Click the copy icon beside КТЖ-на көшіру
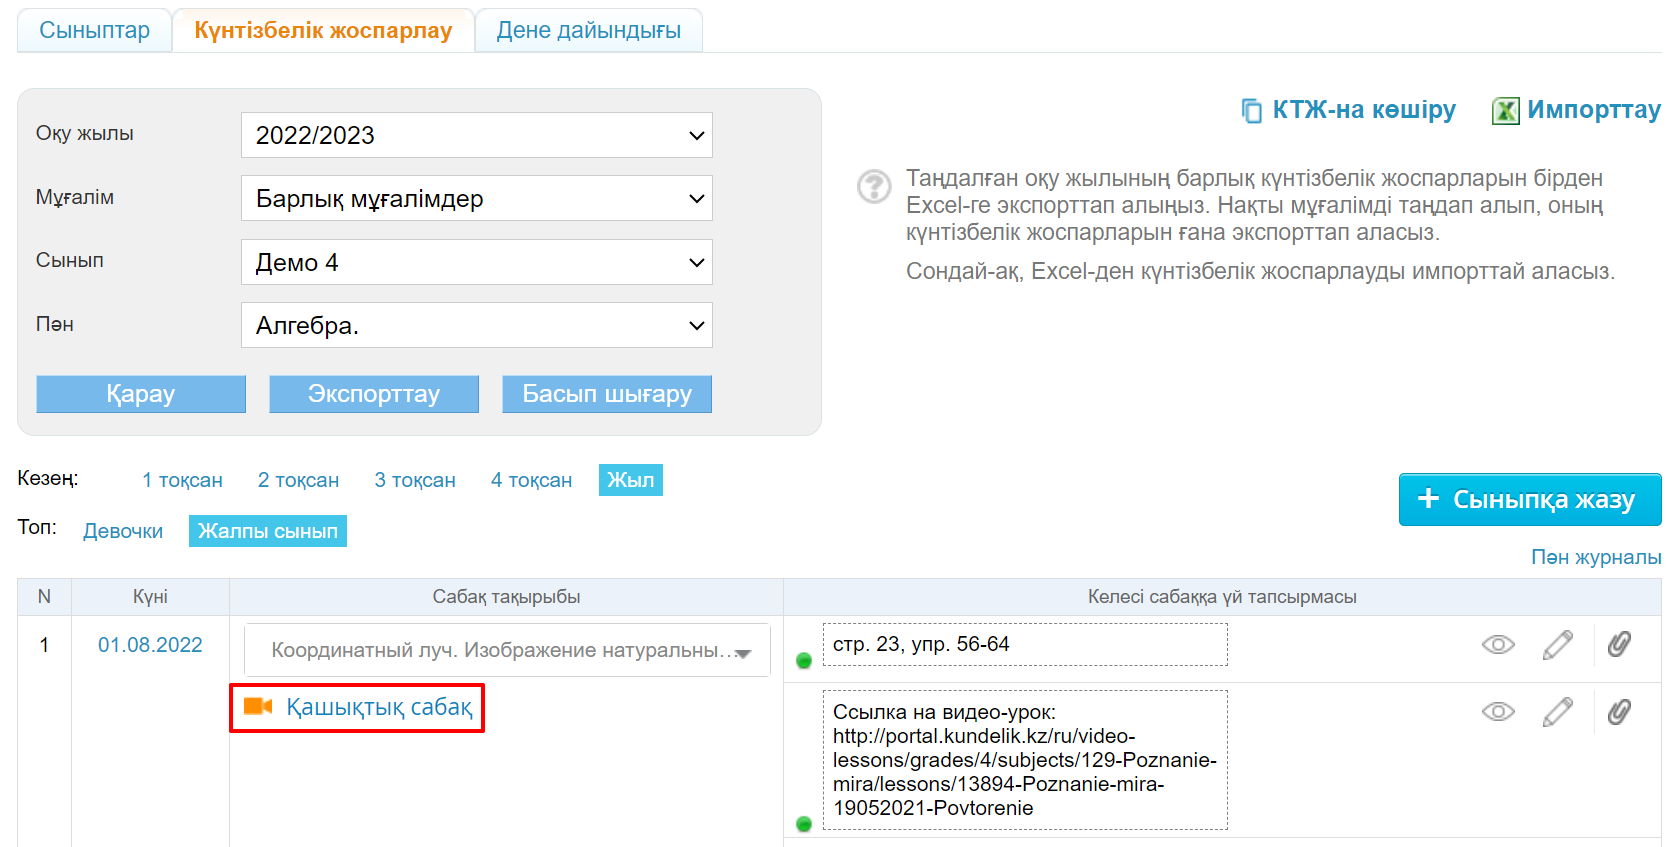Screen dimensions: 1677x847 pyautogui.click(x=1251, y=110)
